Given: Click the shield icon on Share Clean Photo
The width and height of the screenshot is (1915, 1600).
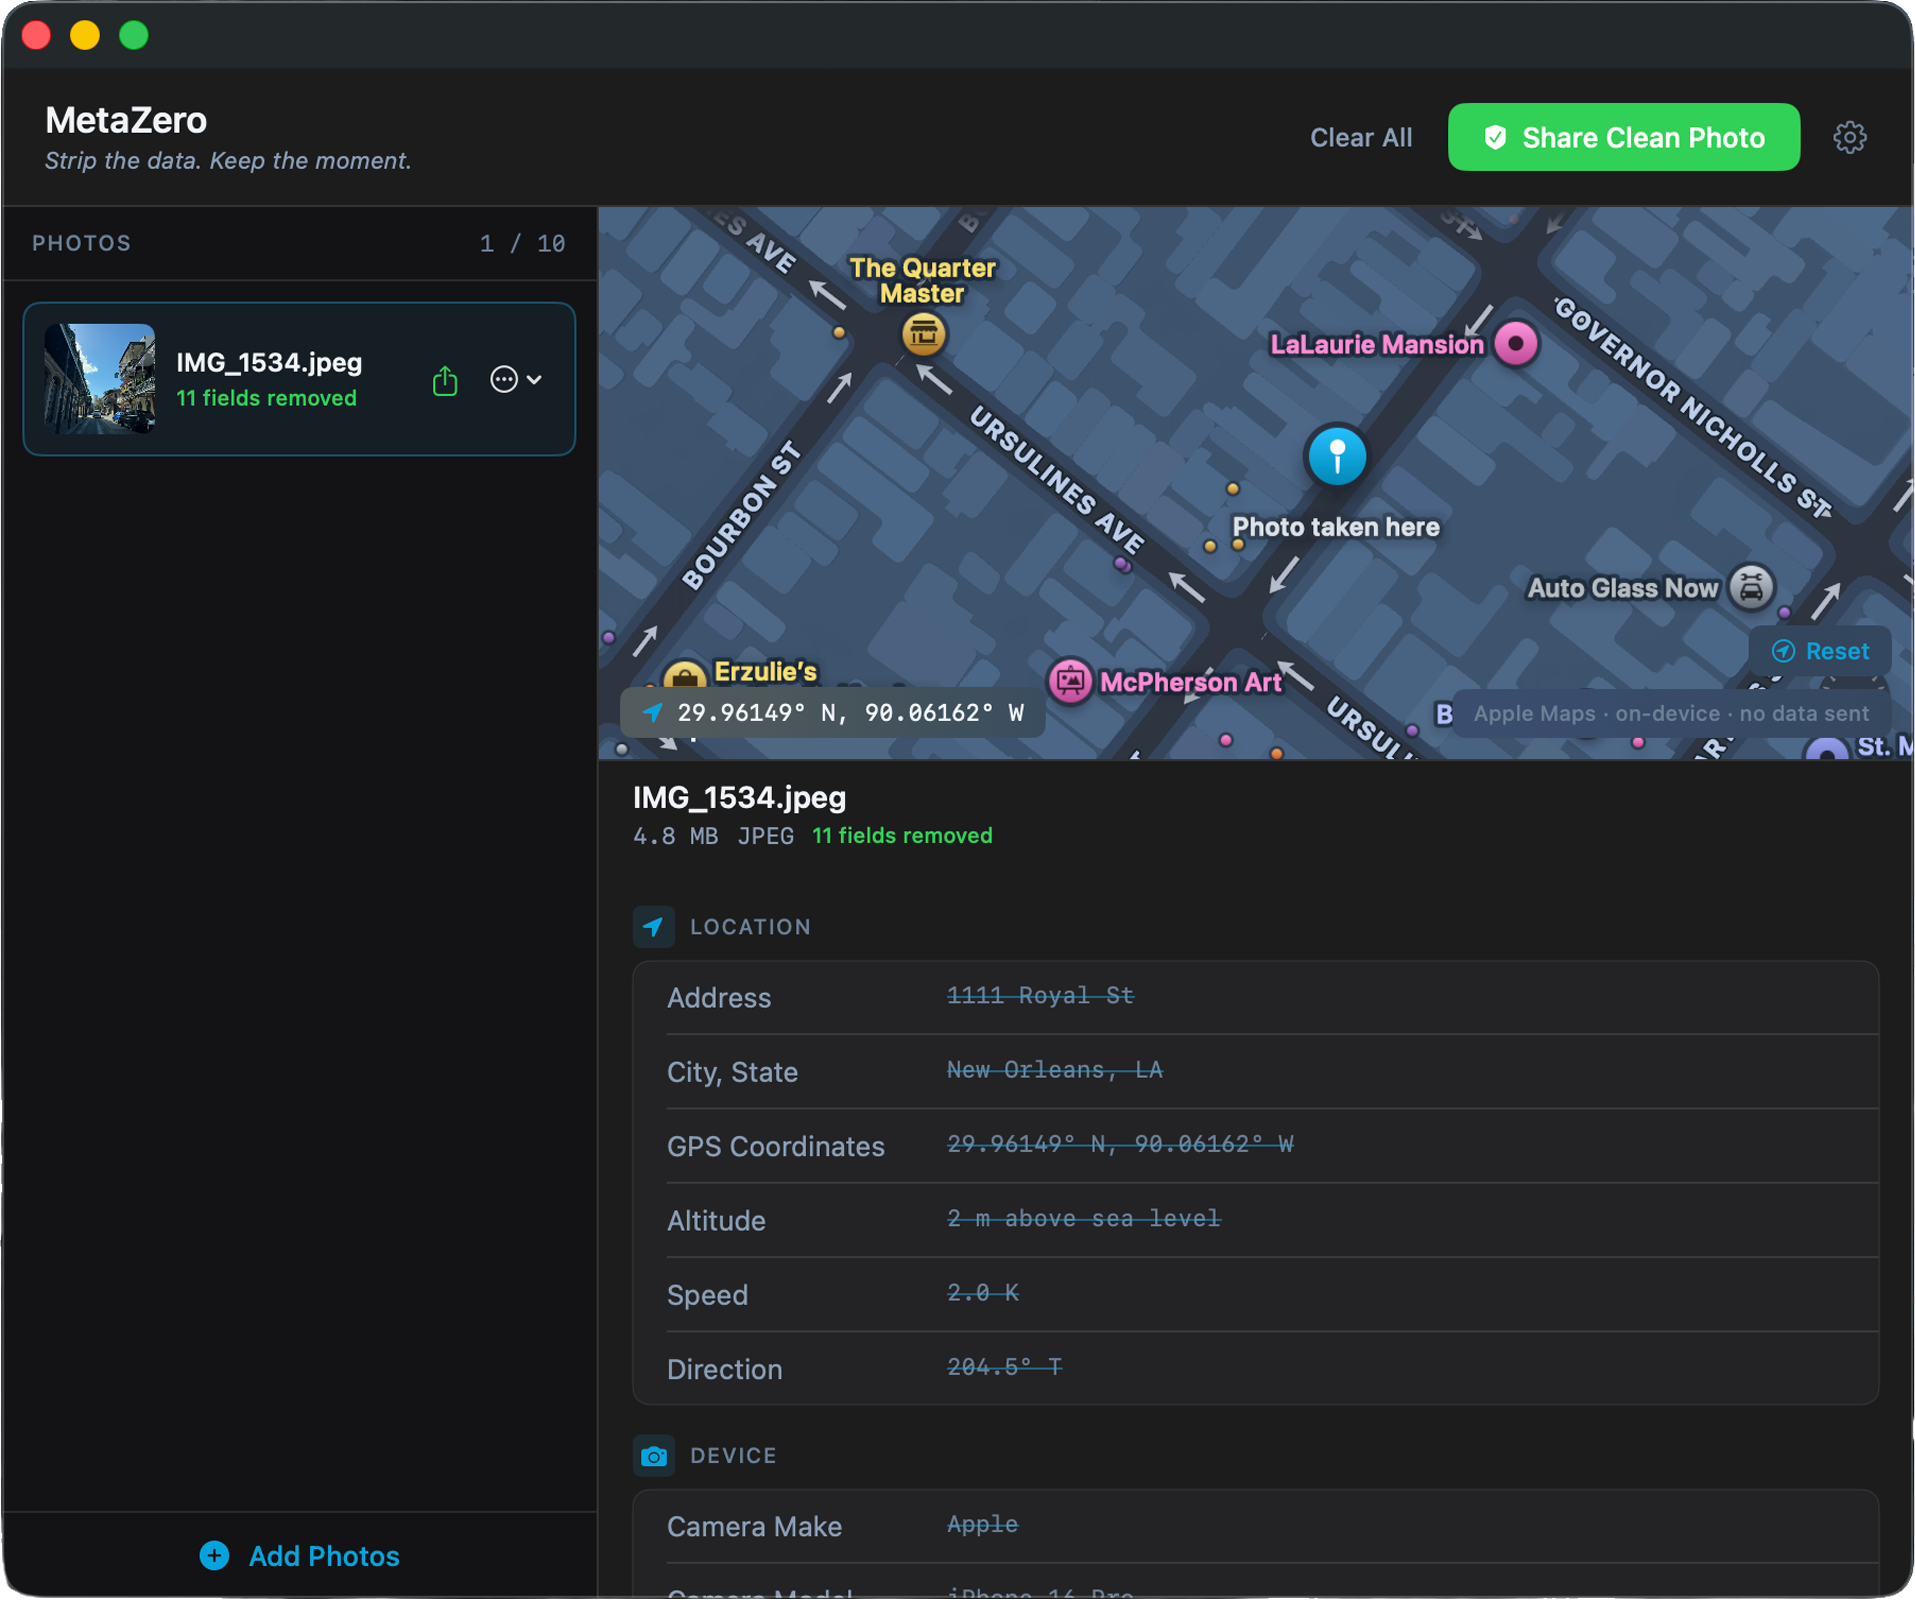Looking at the screenshot, I should click(1495, 137).
